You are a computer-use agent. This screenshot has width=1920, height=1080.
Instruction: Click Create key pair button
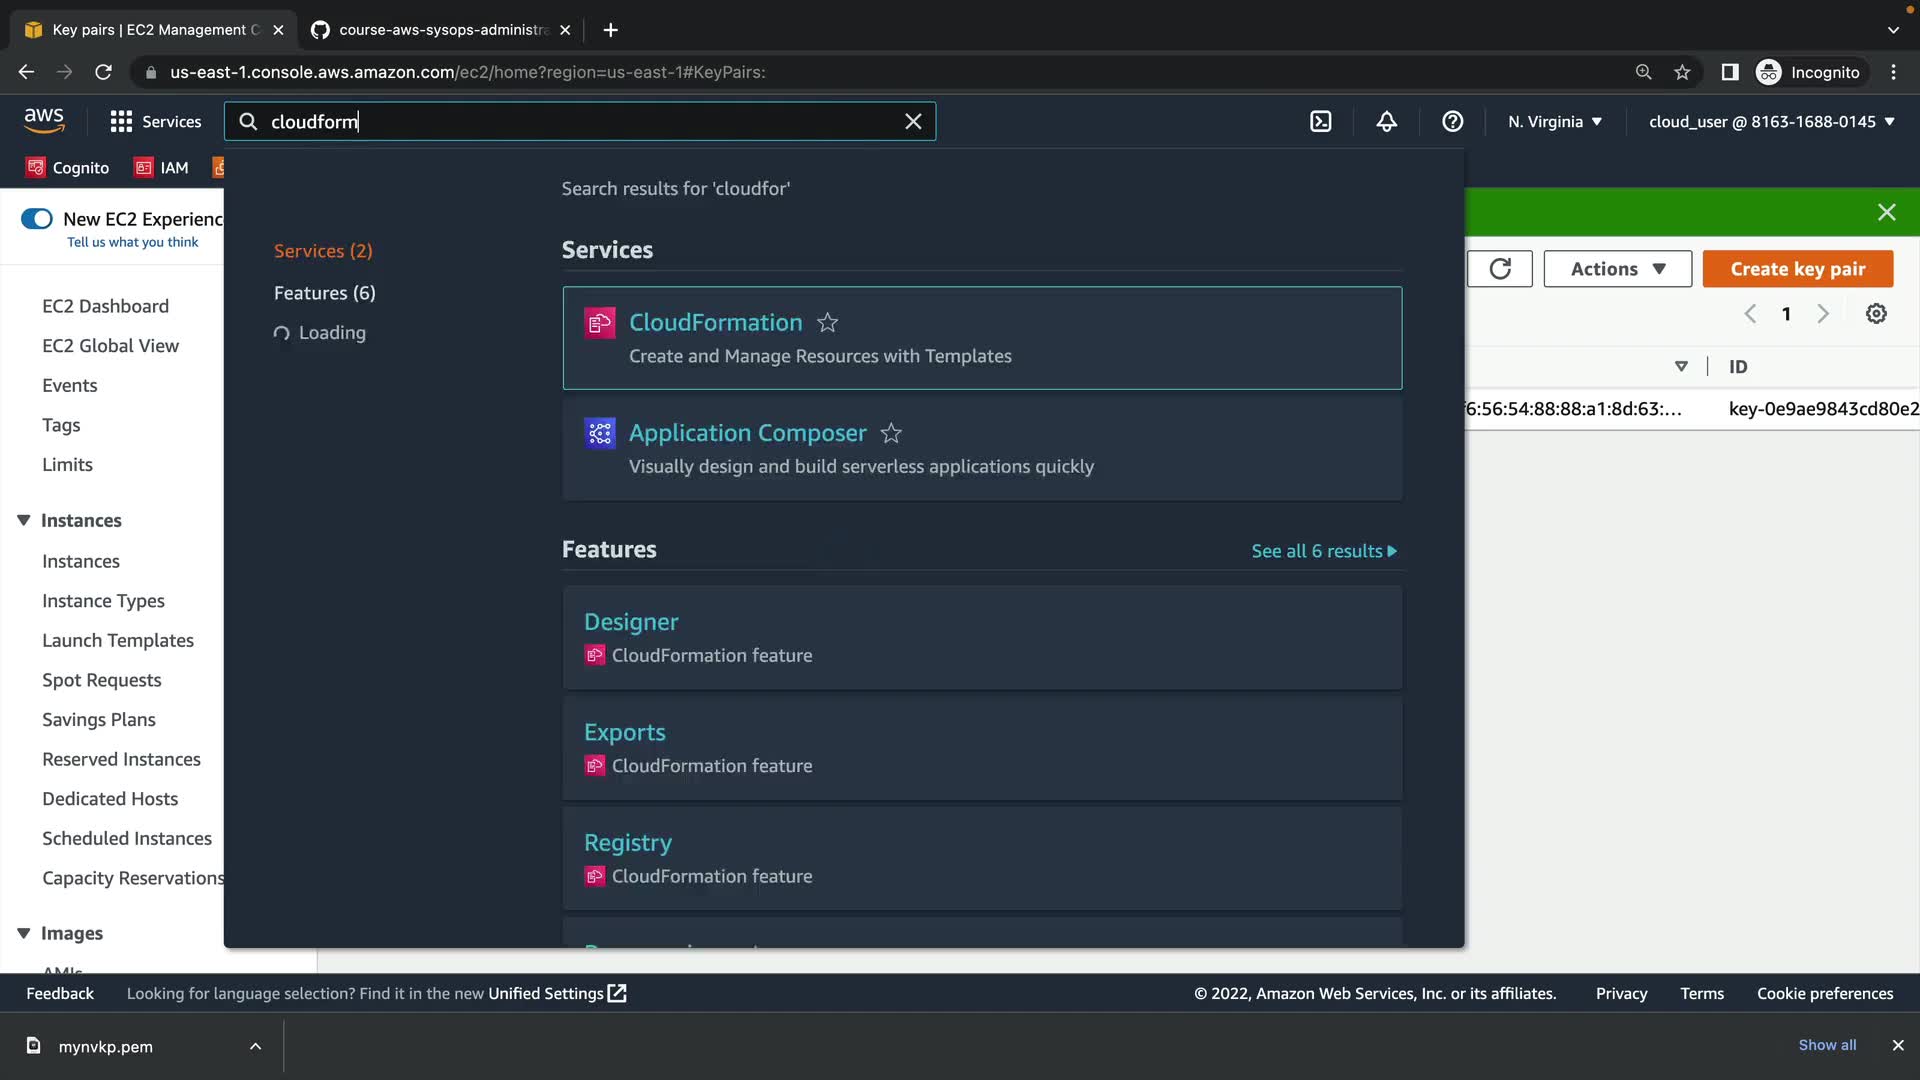click(1797, 269)
